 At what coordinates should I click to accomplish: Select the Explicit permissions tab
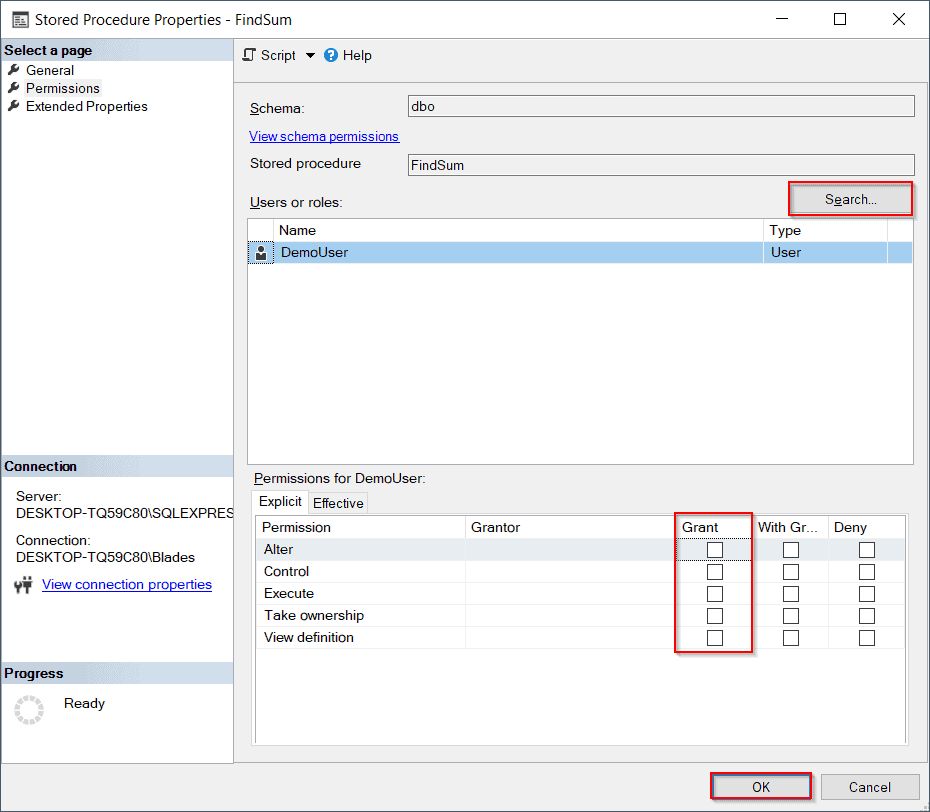[x=280, y=501]
